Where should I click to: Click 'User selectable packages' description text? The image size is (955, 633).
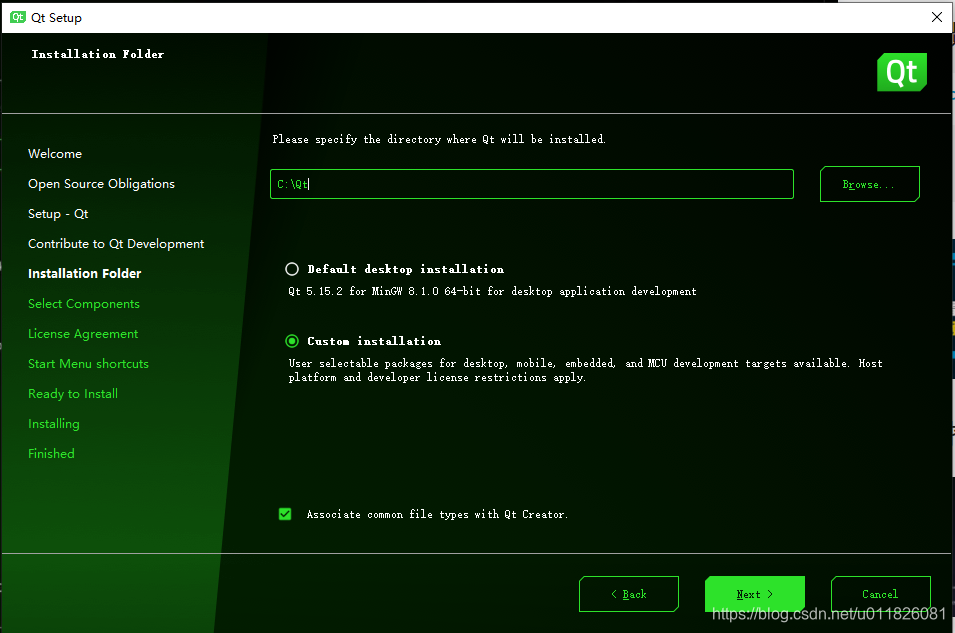(x=585, y=370)
